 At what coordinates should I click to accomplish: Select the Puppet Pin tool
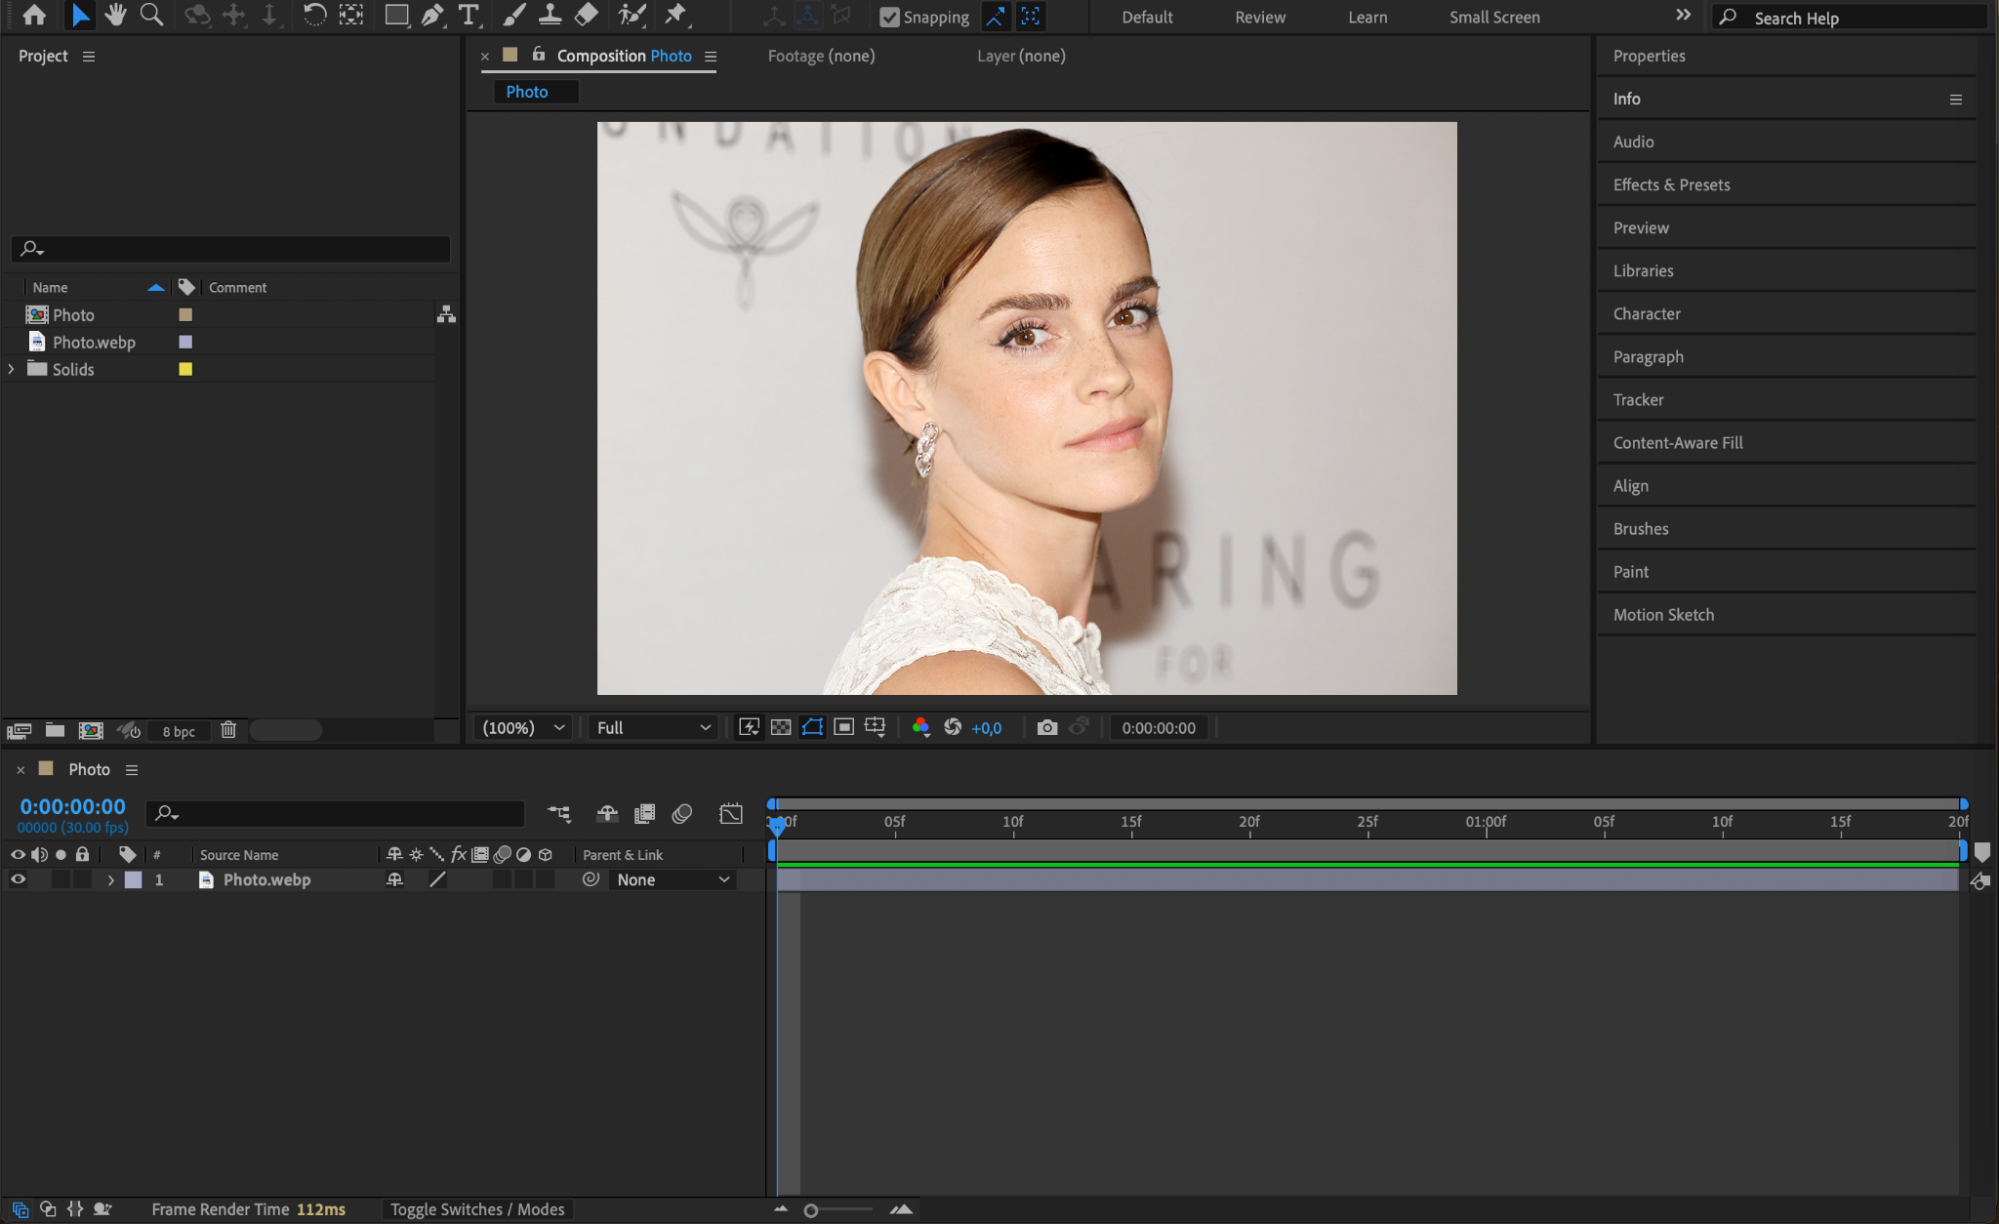coord(677,15)
